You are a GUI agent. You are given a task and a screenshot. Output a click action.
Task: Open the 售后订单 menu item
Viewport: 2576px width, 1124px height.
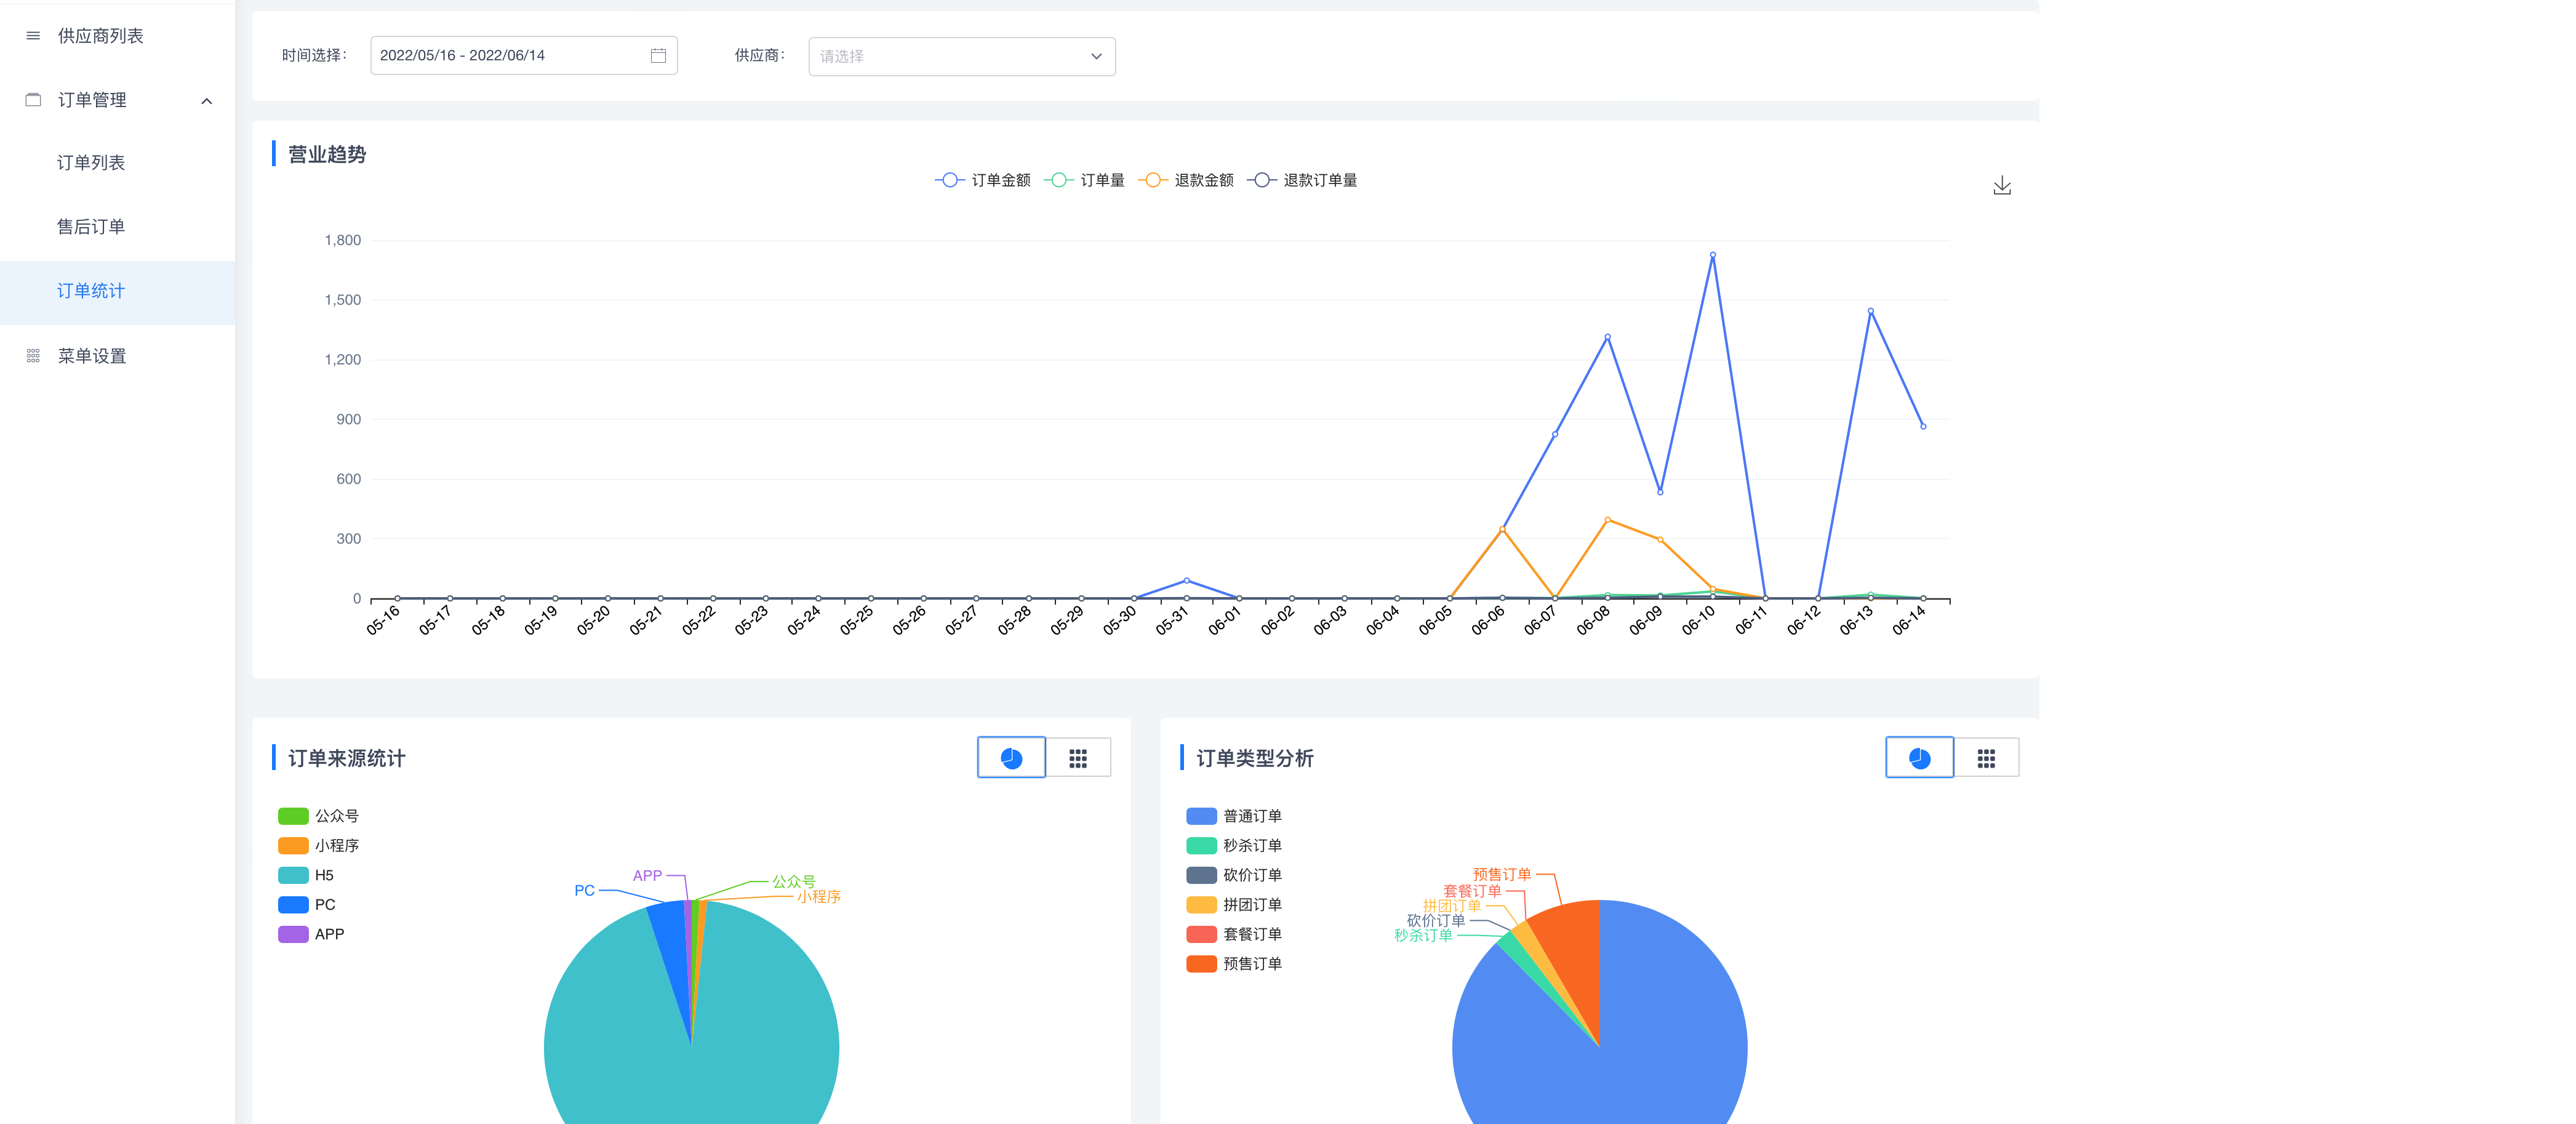91,227
